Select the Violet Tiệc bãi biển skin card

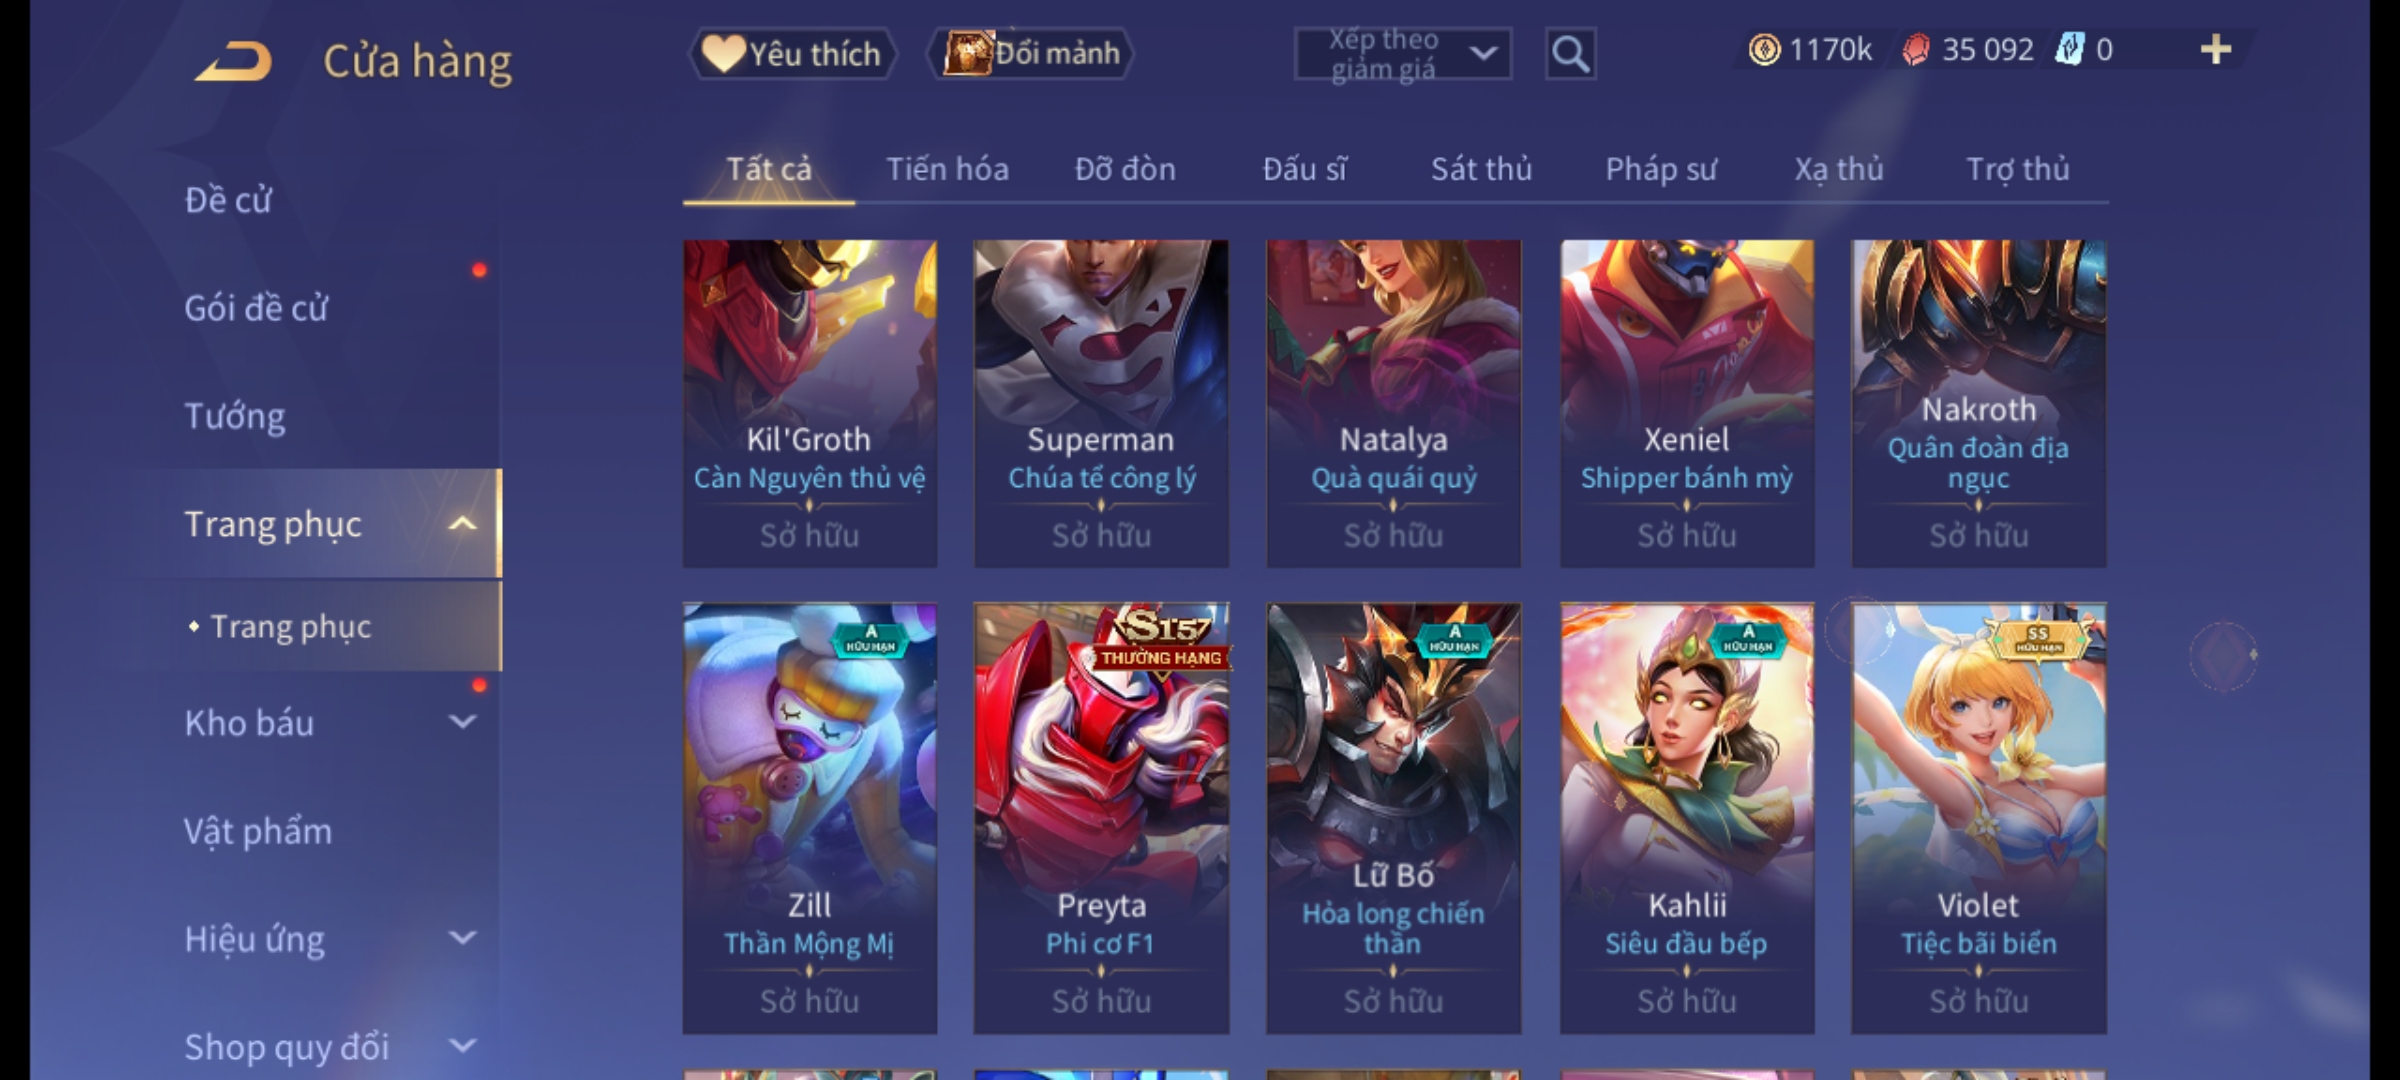coord(1978,818)
